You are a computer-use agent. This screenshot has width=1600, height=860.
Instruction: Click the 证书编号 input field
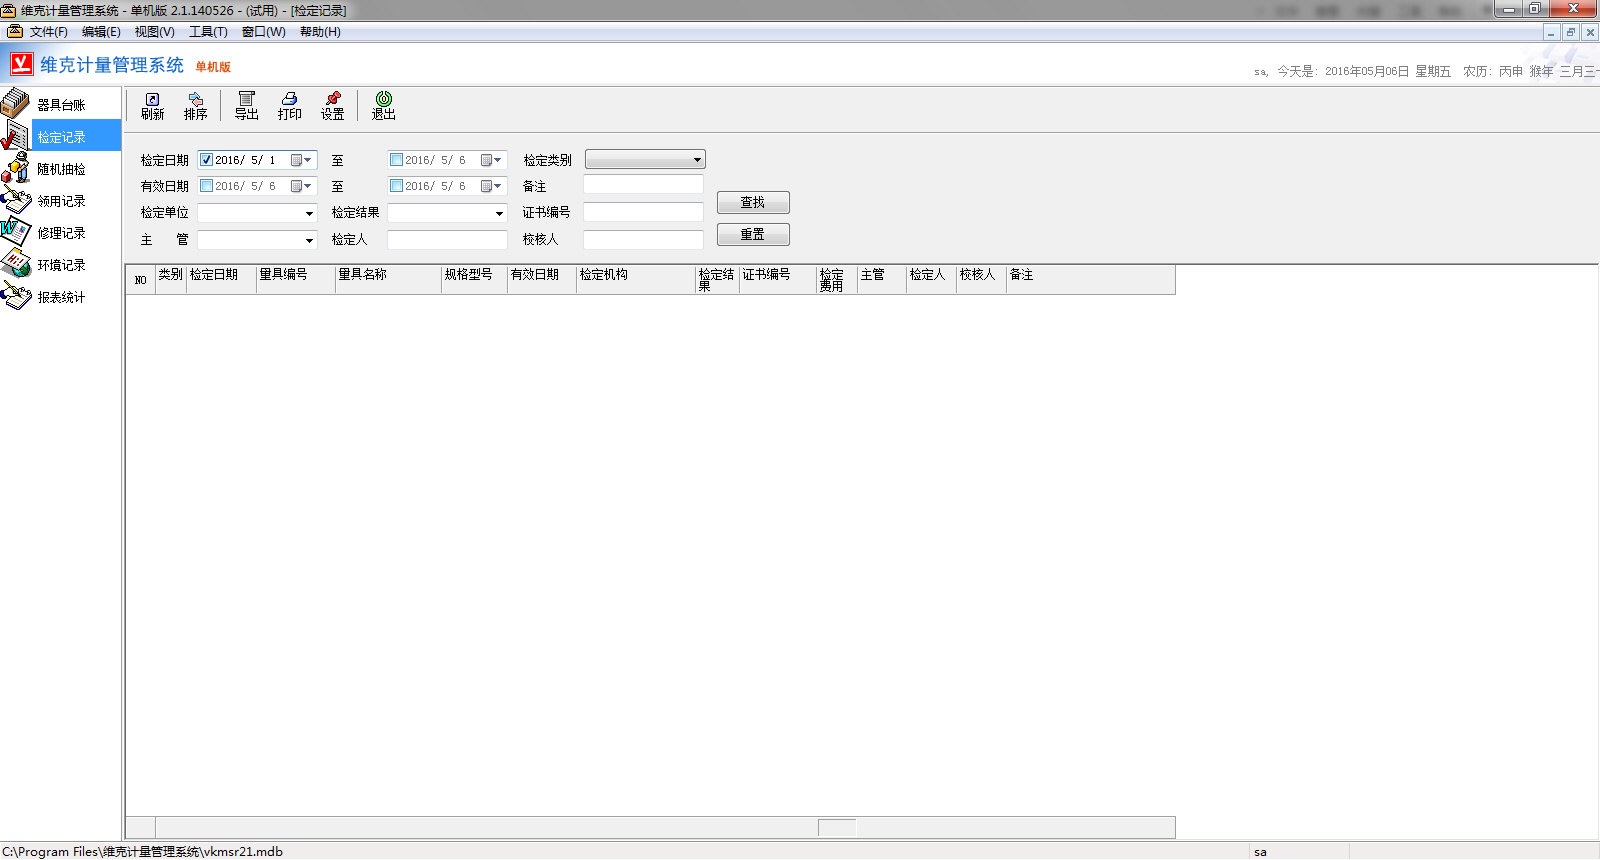tap(643, 212)
